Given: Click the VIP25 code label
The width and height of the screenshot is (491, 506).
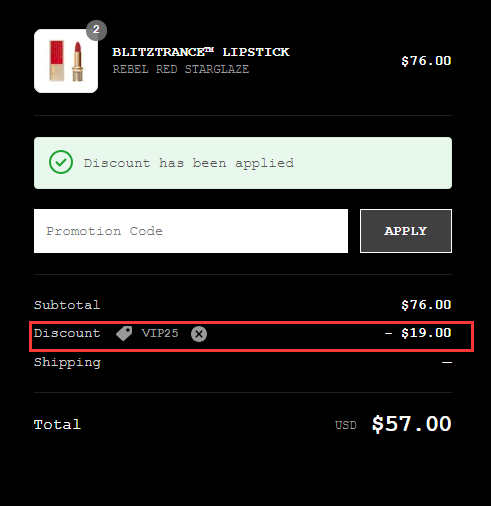Looking at the screenshot, I should pyautogui.click(x=160, y=333).
